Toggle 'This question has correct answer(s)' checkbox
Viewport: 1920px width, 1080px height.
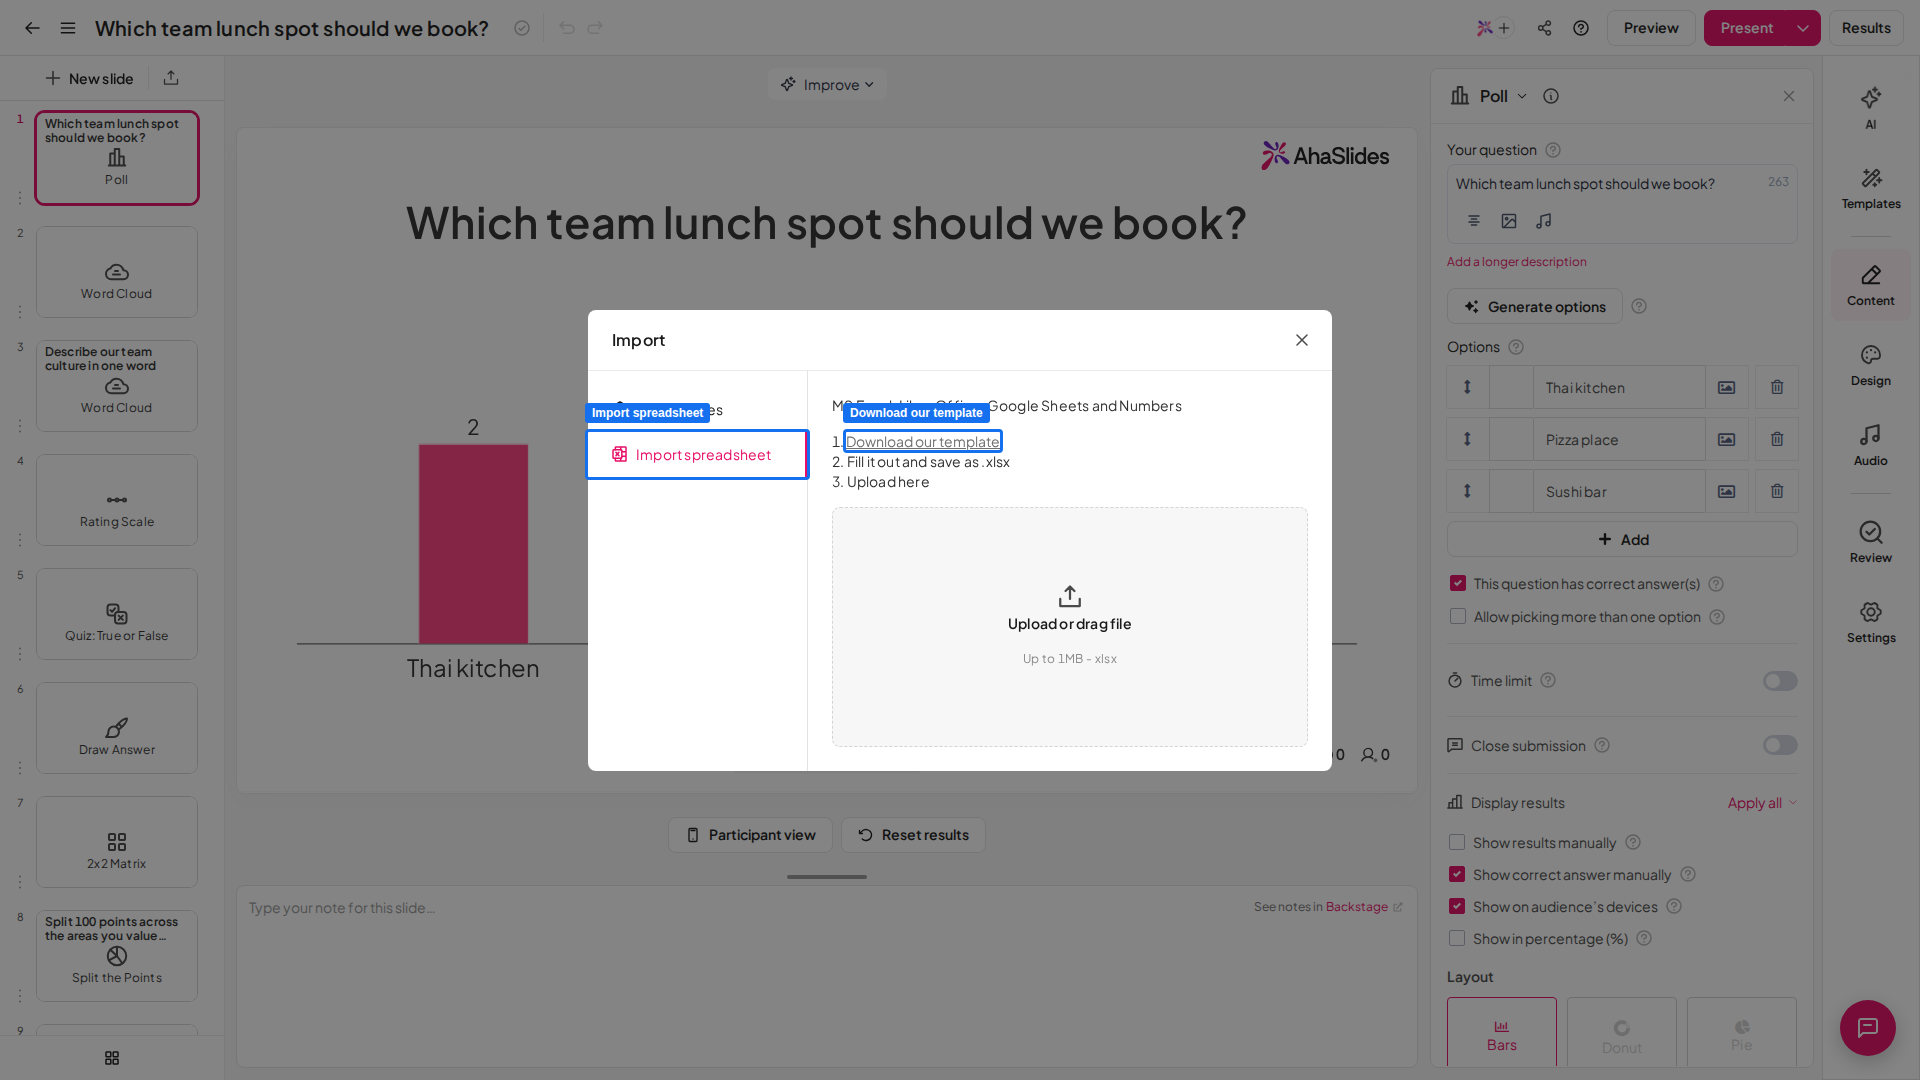point(1458,583)
